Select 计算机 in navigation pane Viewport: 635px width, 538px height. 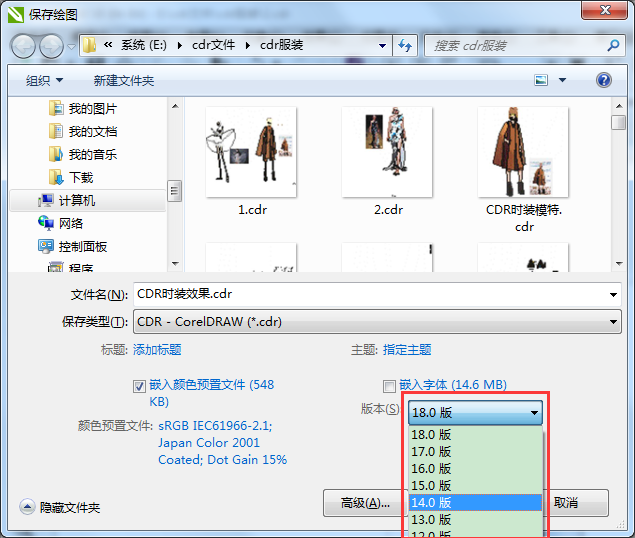pos(87,200)
